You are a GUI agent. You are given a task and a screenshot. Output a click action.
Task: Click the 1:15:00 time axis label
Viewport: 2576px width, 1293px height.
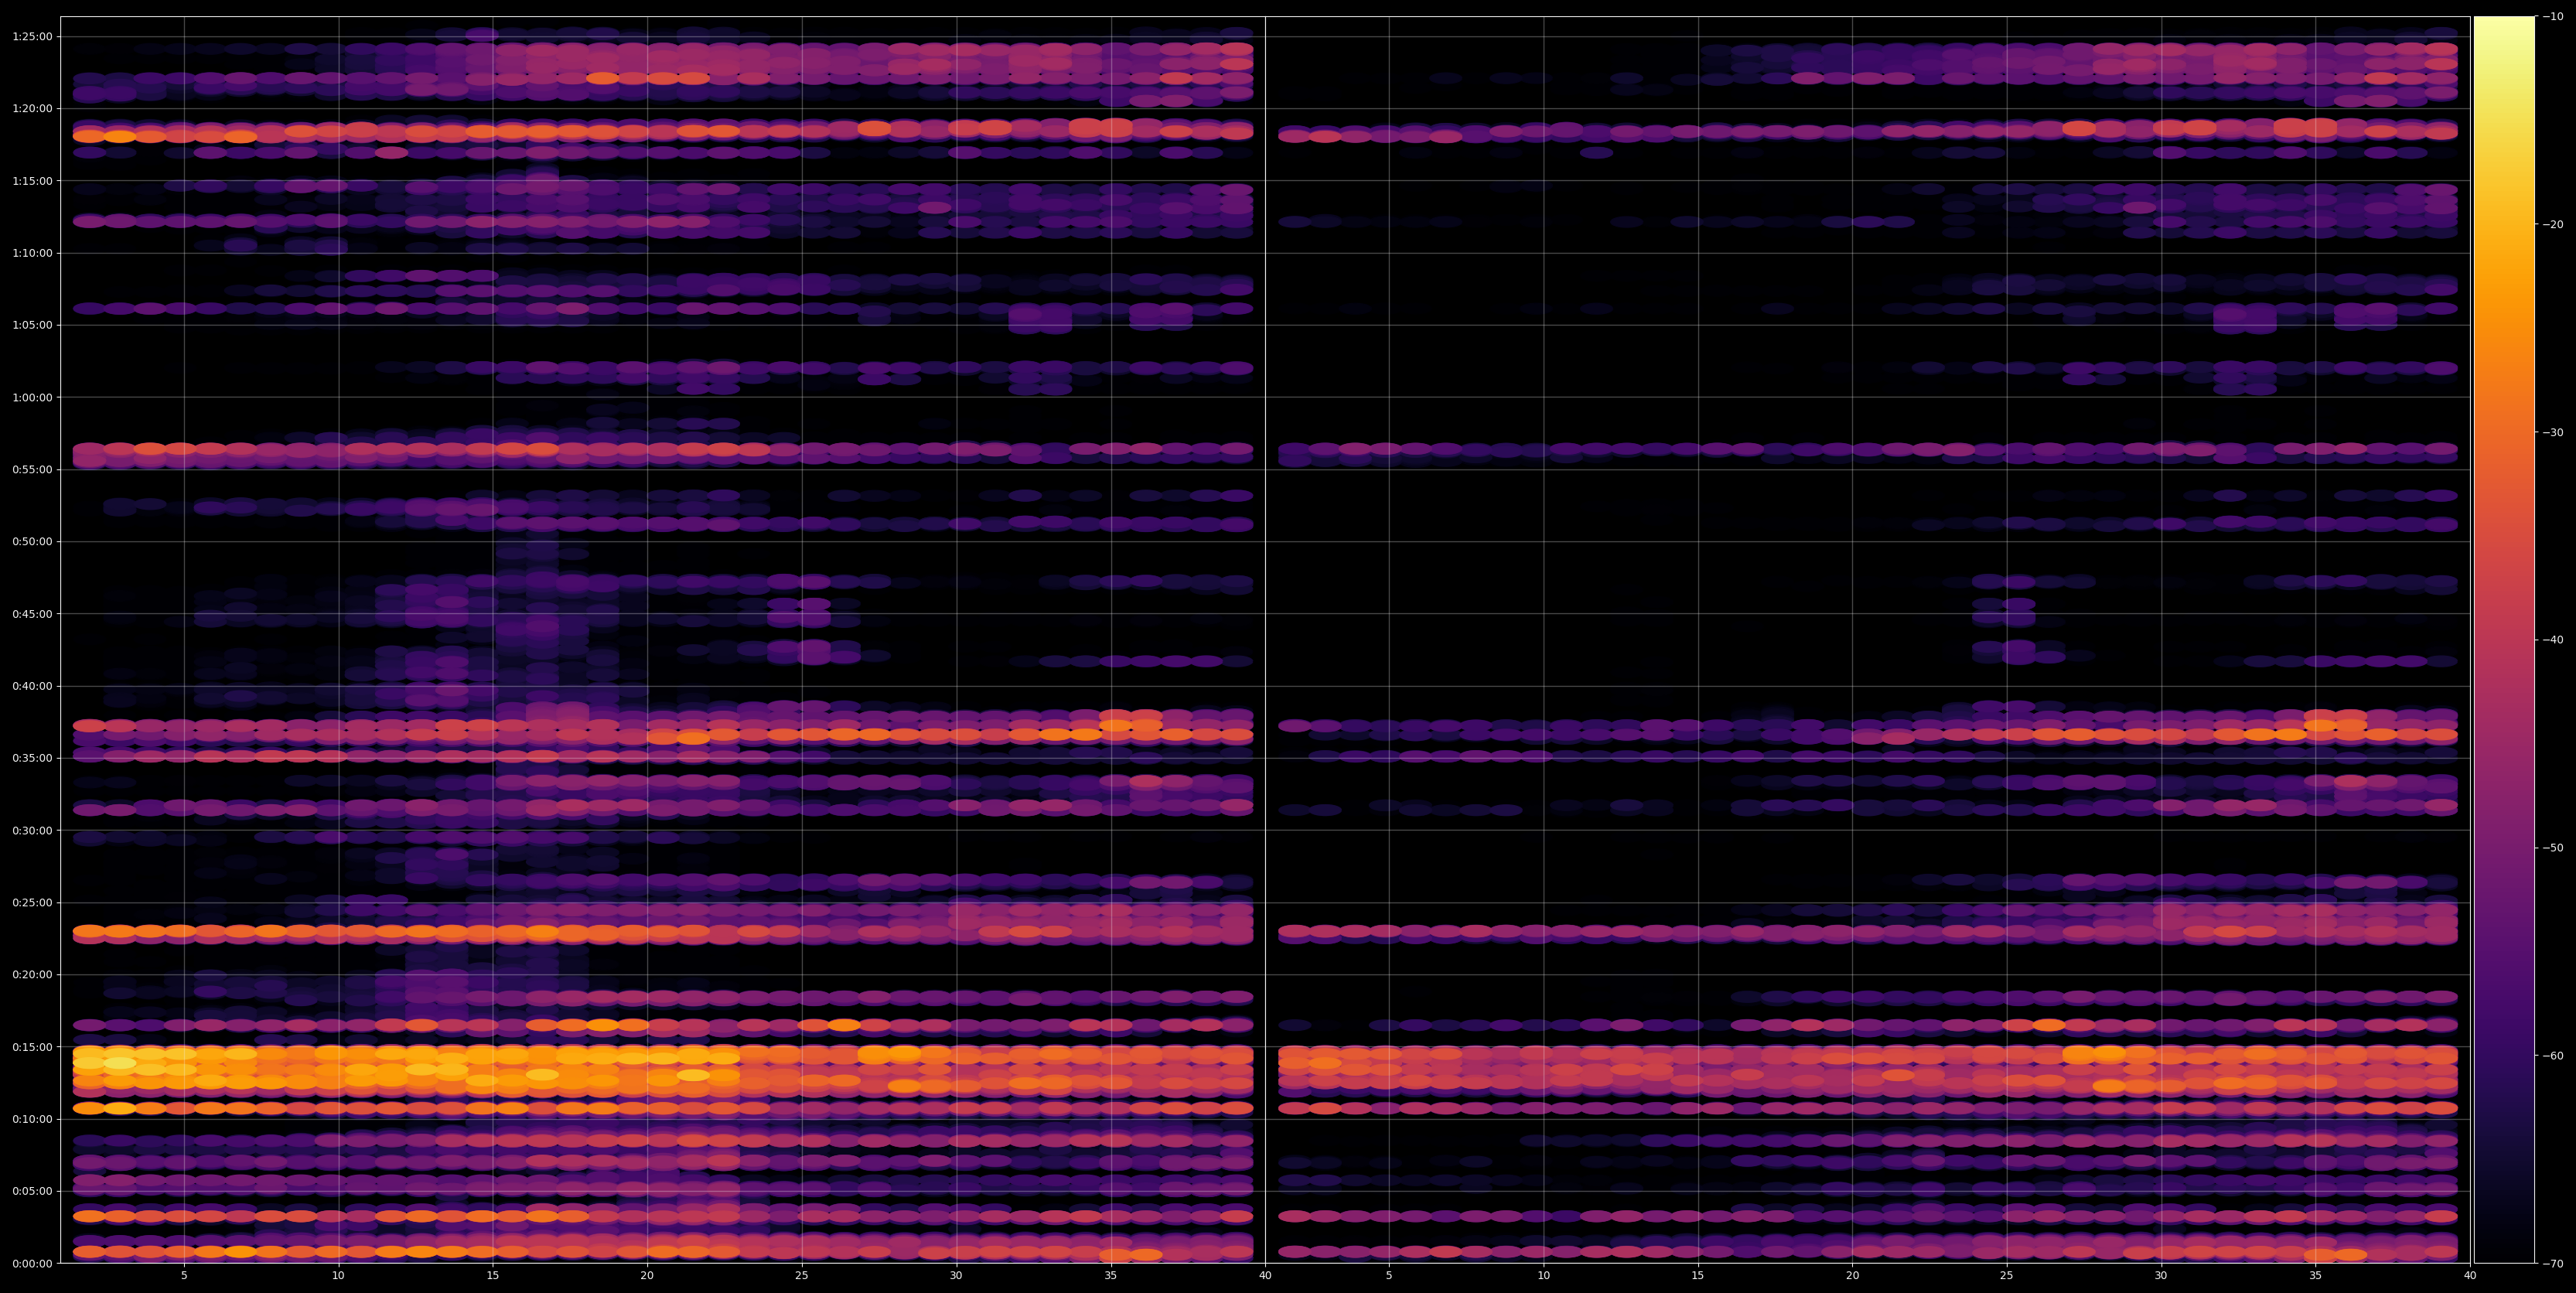coord(32,181)
